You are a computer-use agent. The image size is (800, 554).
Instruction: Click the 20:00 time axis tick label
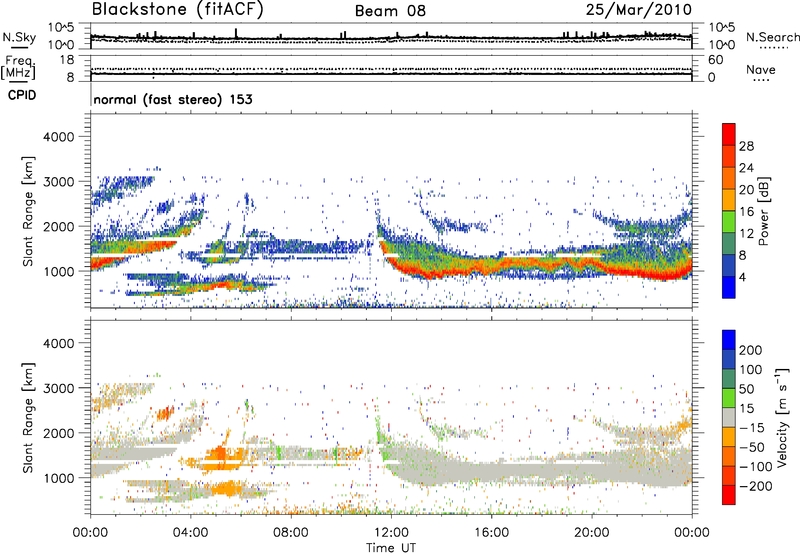click(x=592, y=533)
